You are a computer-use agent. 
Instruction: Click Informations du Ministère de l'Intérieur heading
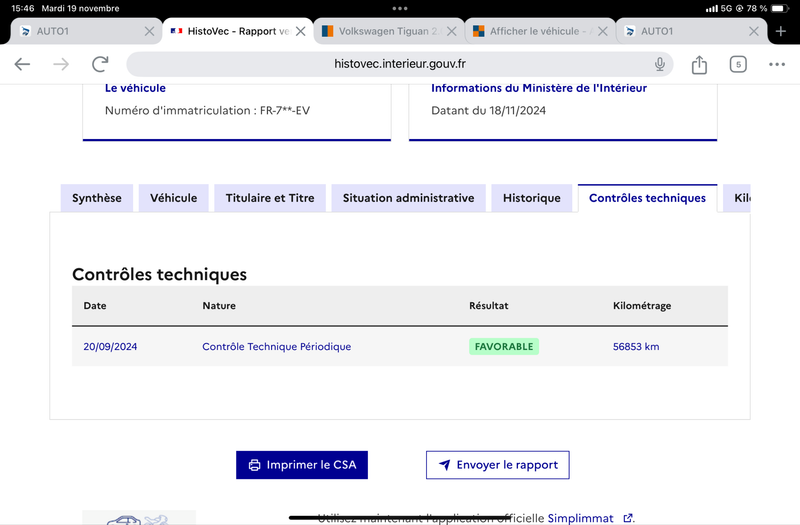(539, 88)
